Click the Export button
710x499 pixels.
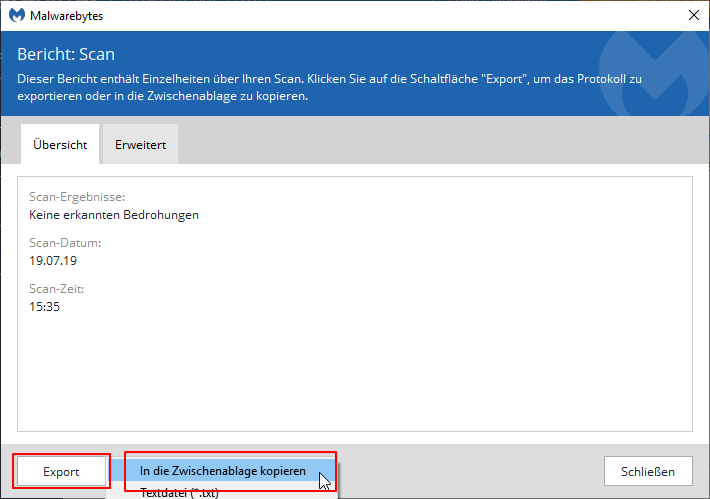[x=61, y=471]
